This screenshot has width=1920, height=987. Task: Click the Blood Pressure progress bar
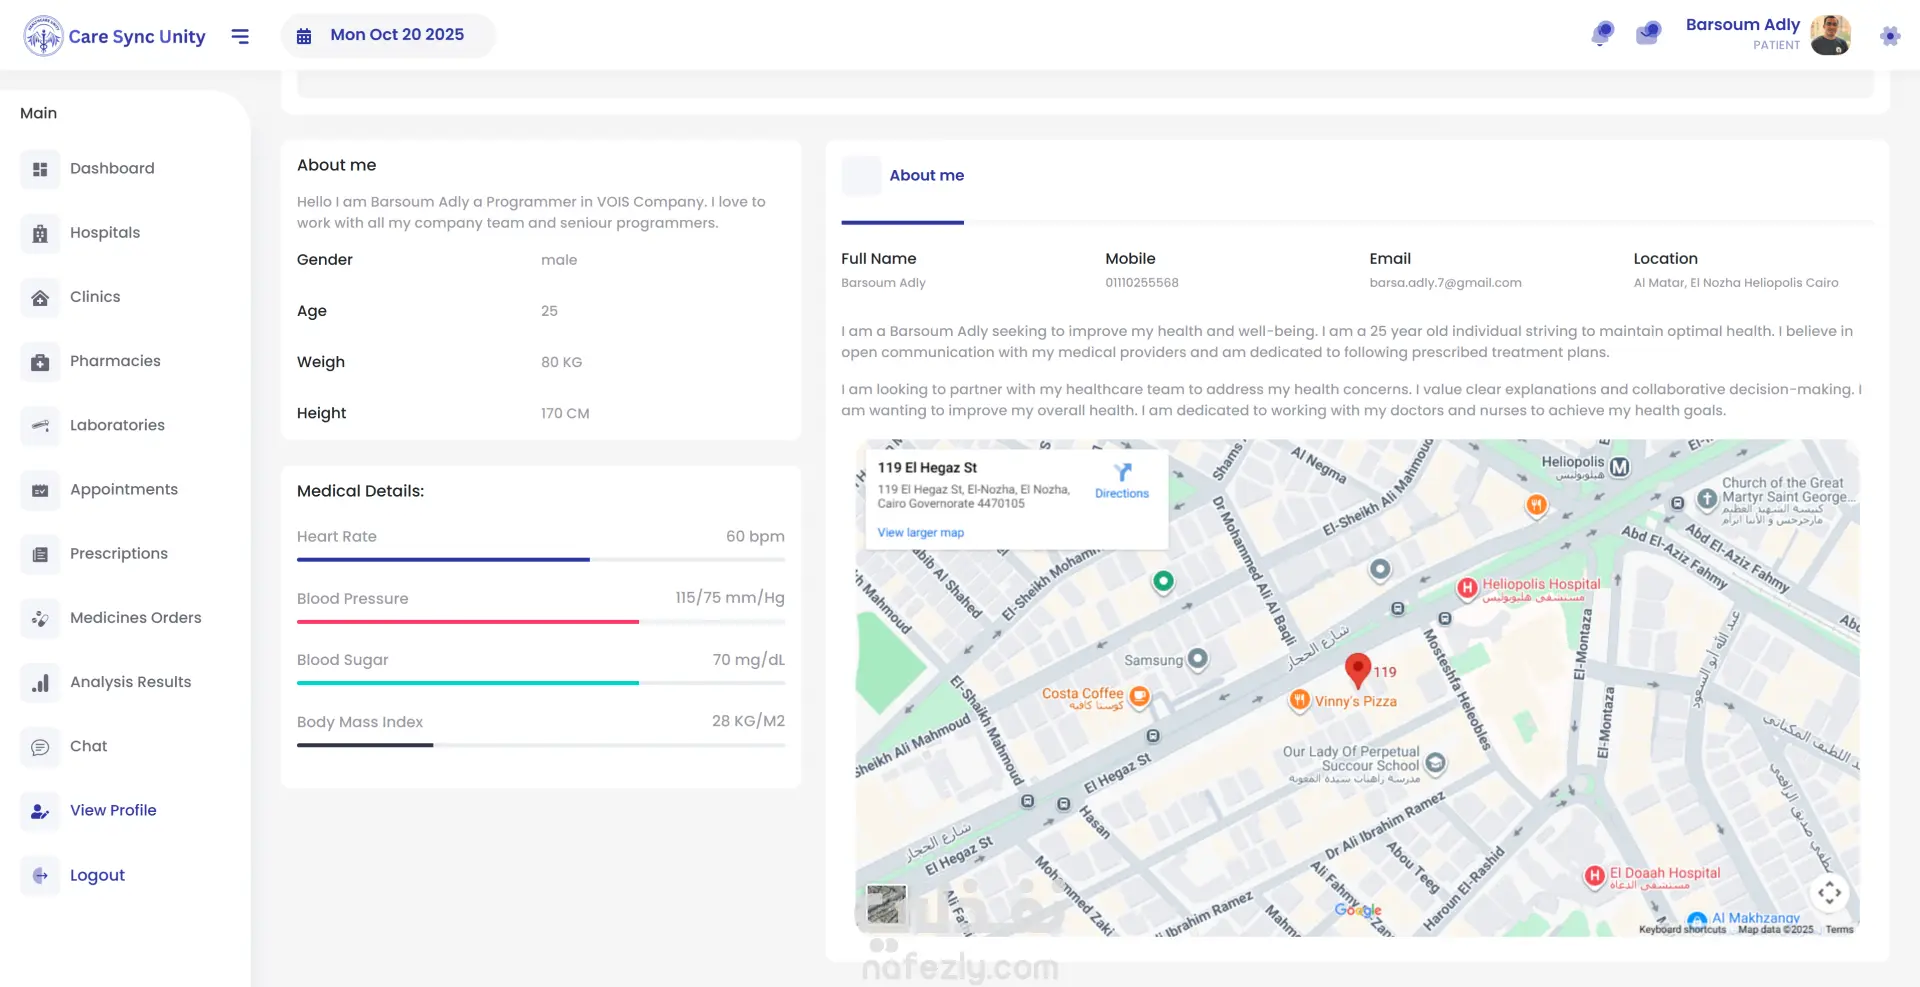[x=541, y=622]
